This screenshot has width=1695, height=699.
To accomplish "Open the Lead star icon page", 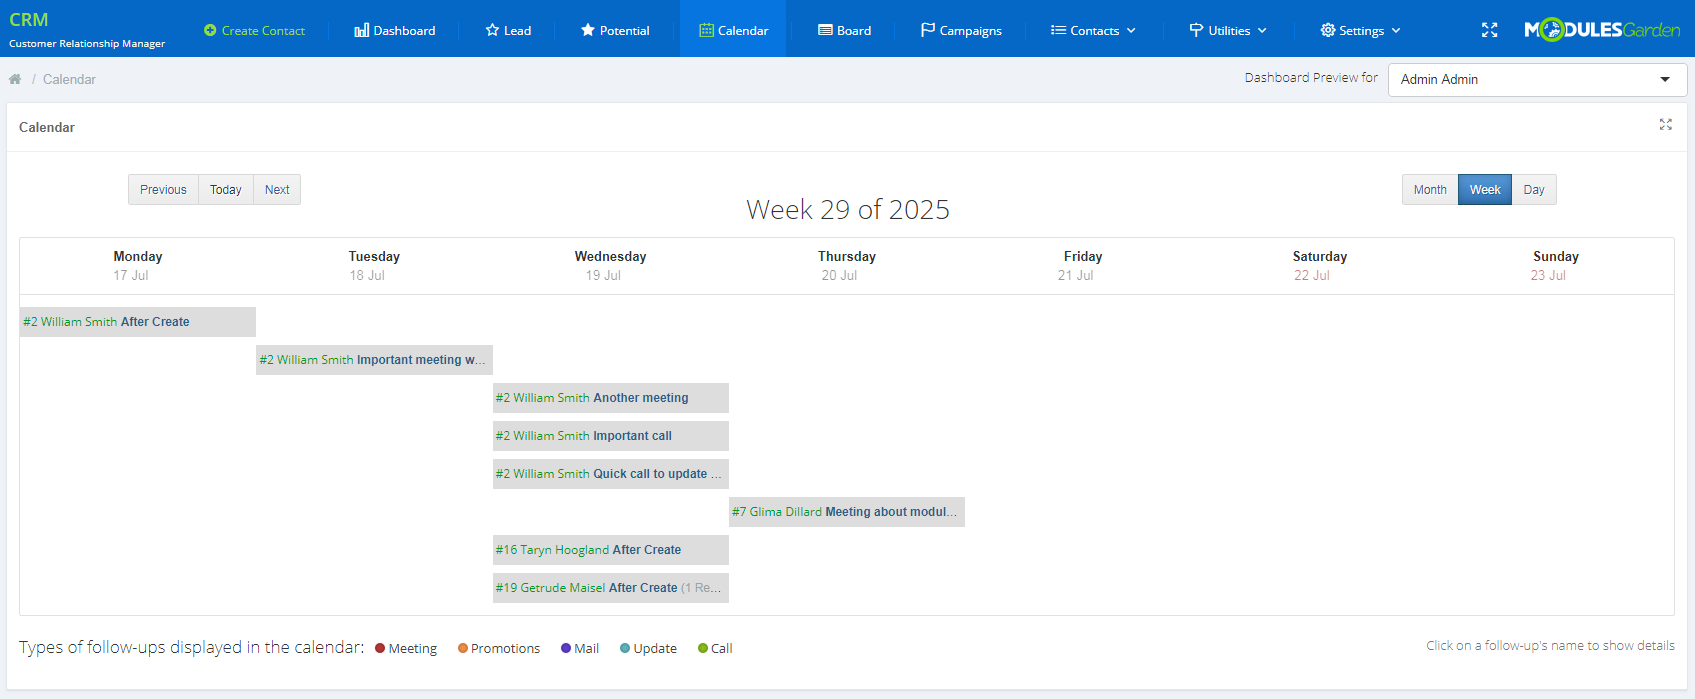I will [492, 30].
